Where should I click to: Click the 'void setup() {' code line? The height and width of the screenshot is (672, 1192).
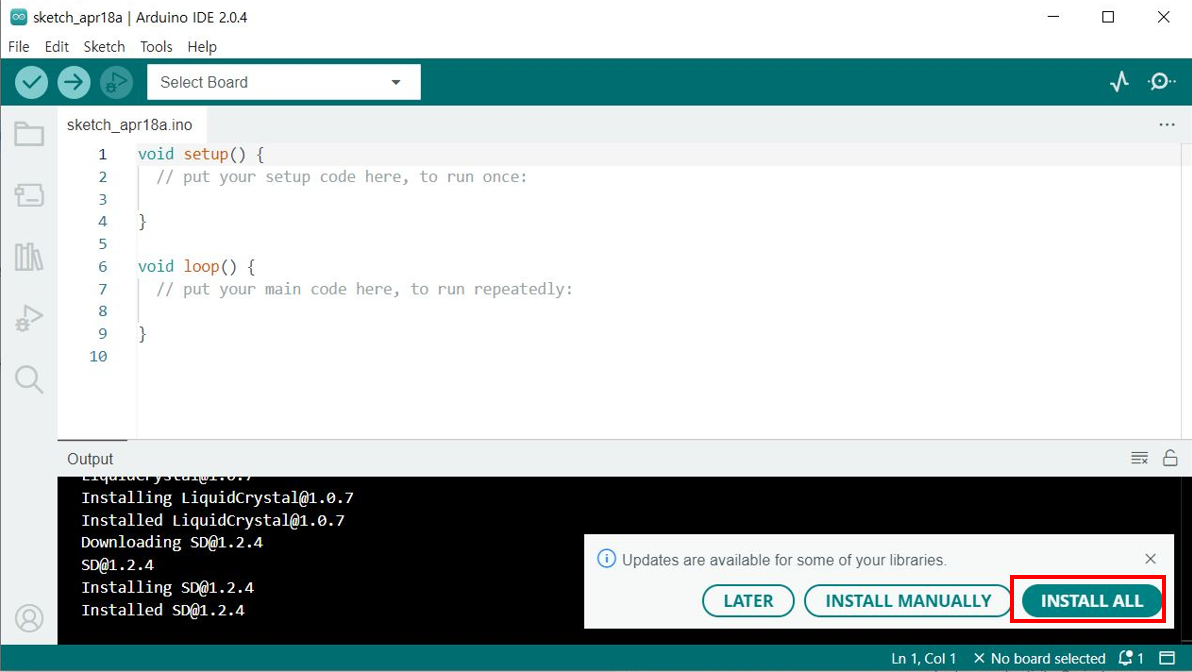coord(201,154)
